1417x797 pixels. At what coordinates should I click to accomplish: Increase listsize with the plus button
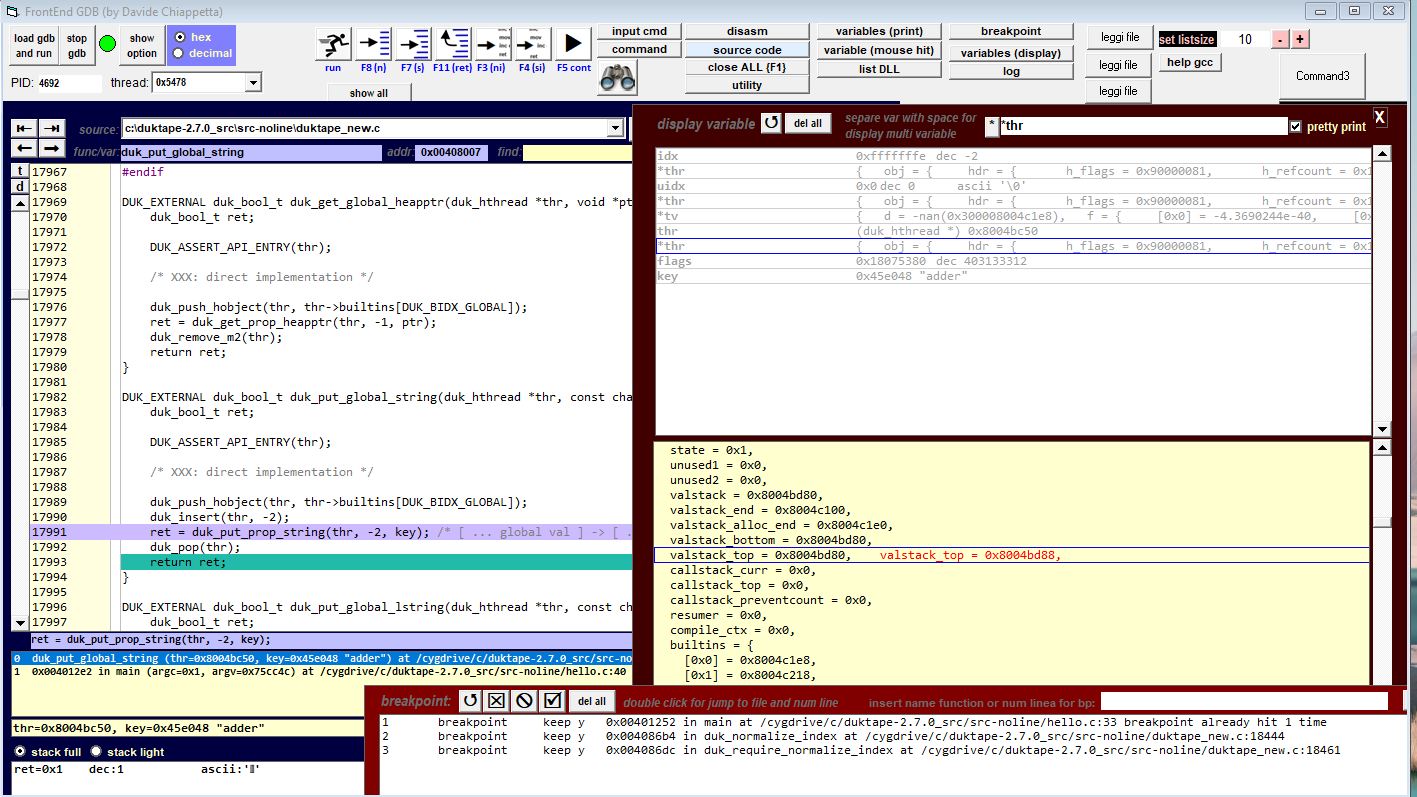pyautogui.click(x=1300, y=39)
